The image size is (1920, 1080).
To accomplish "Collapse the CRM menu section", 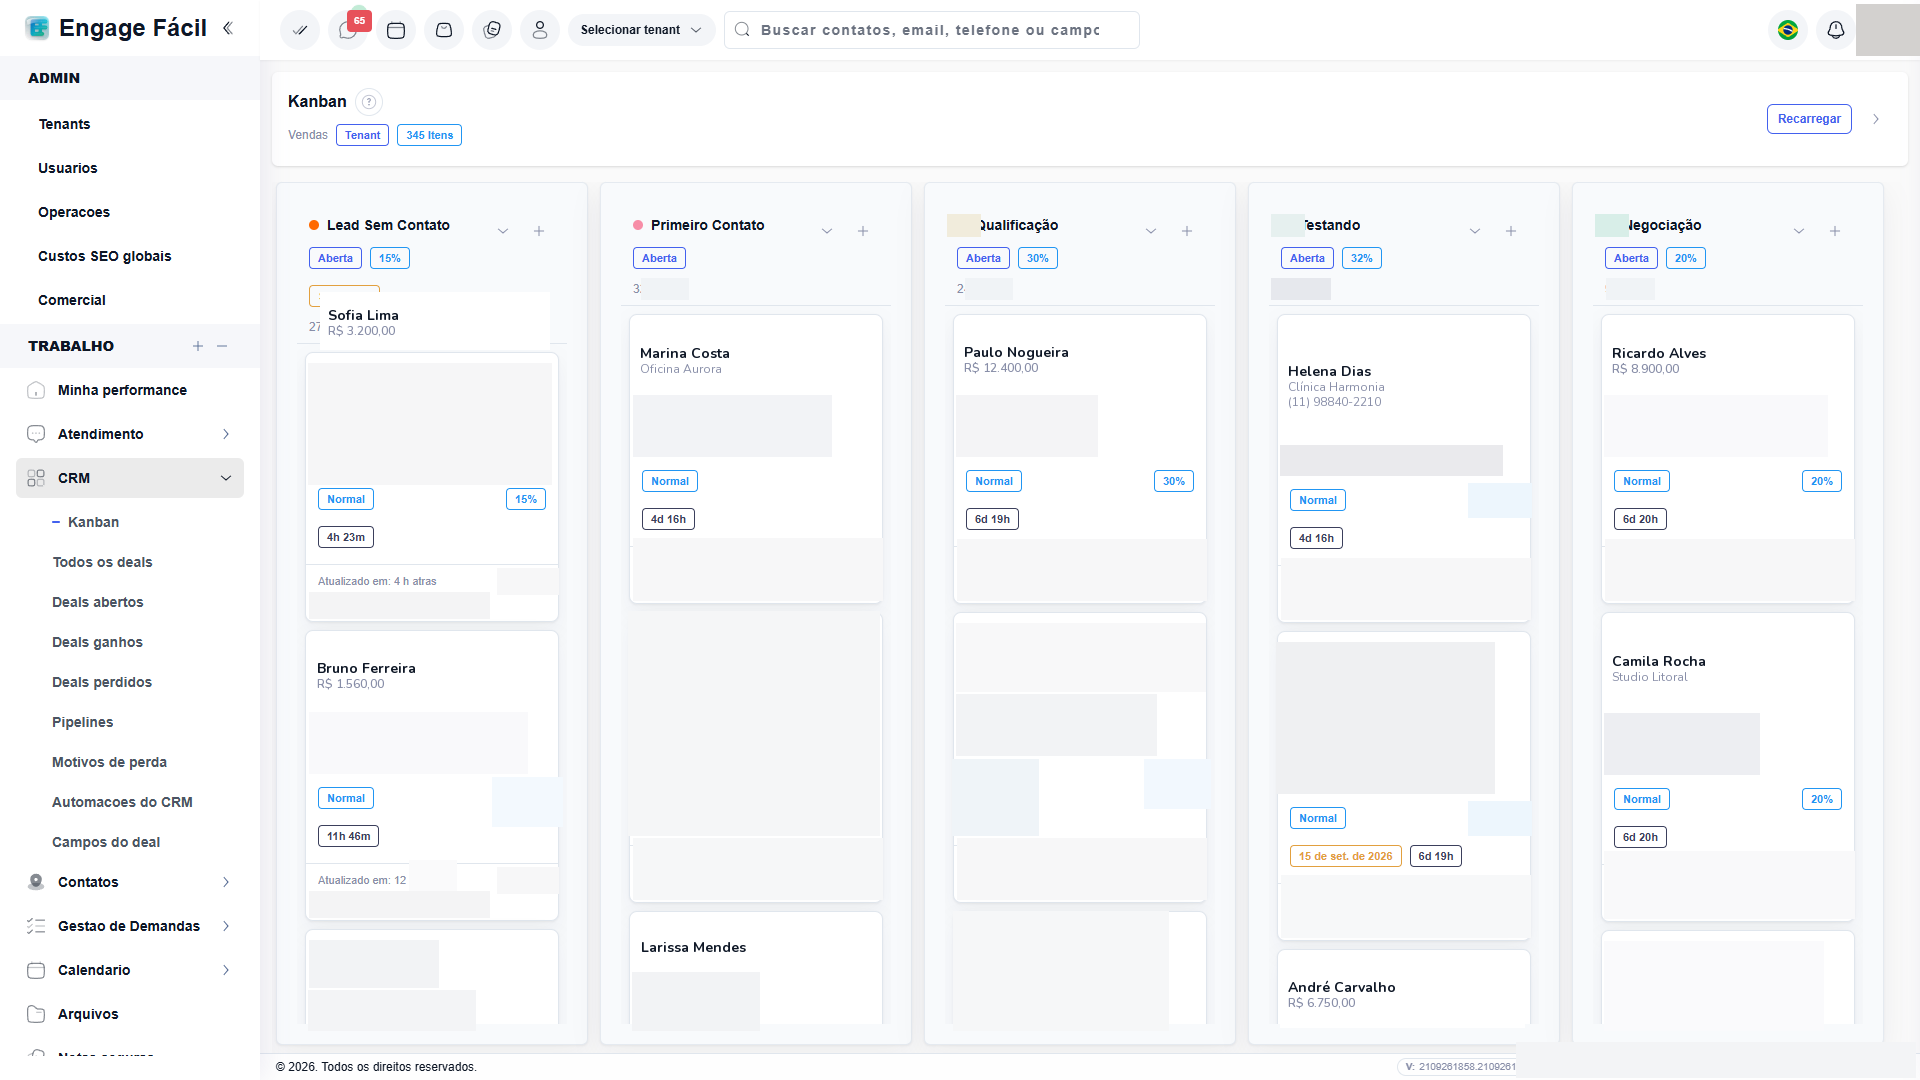I will 226,478.
